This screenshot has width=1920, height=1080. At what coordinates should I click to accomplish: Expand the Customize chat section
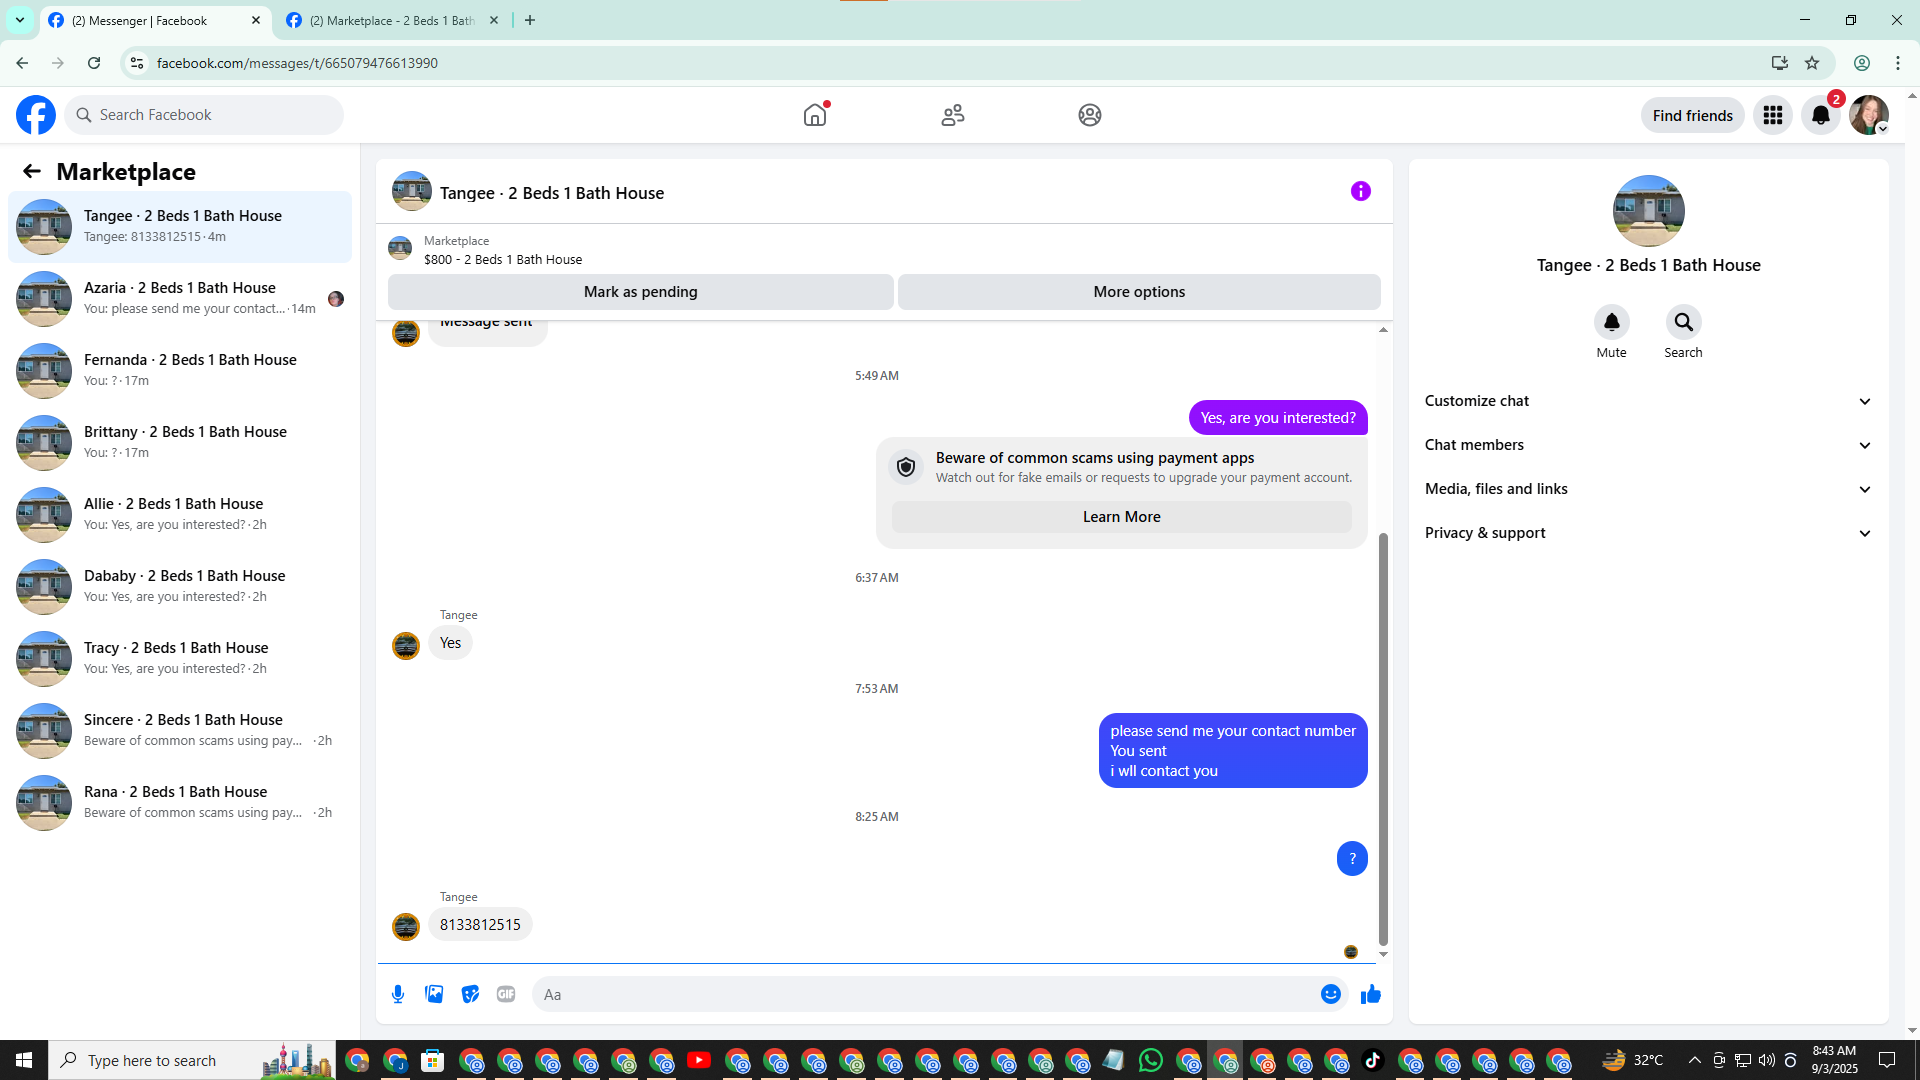(x=1648, y=401)
